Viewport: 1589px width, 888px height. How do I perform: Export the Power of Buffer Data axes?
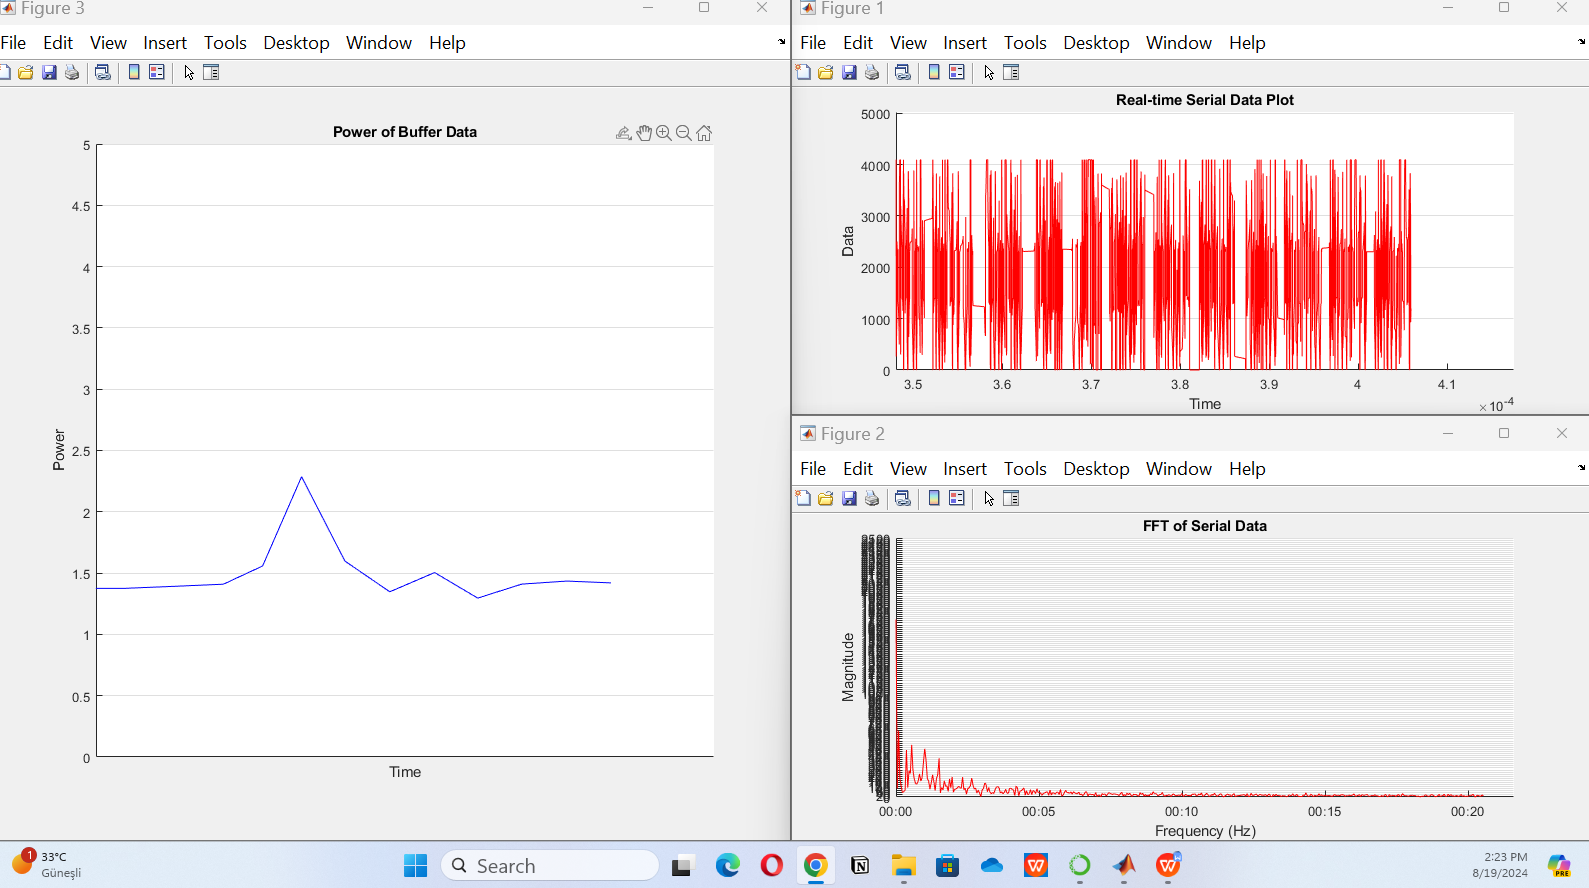pos(623,133)
